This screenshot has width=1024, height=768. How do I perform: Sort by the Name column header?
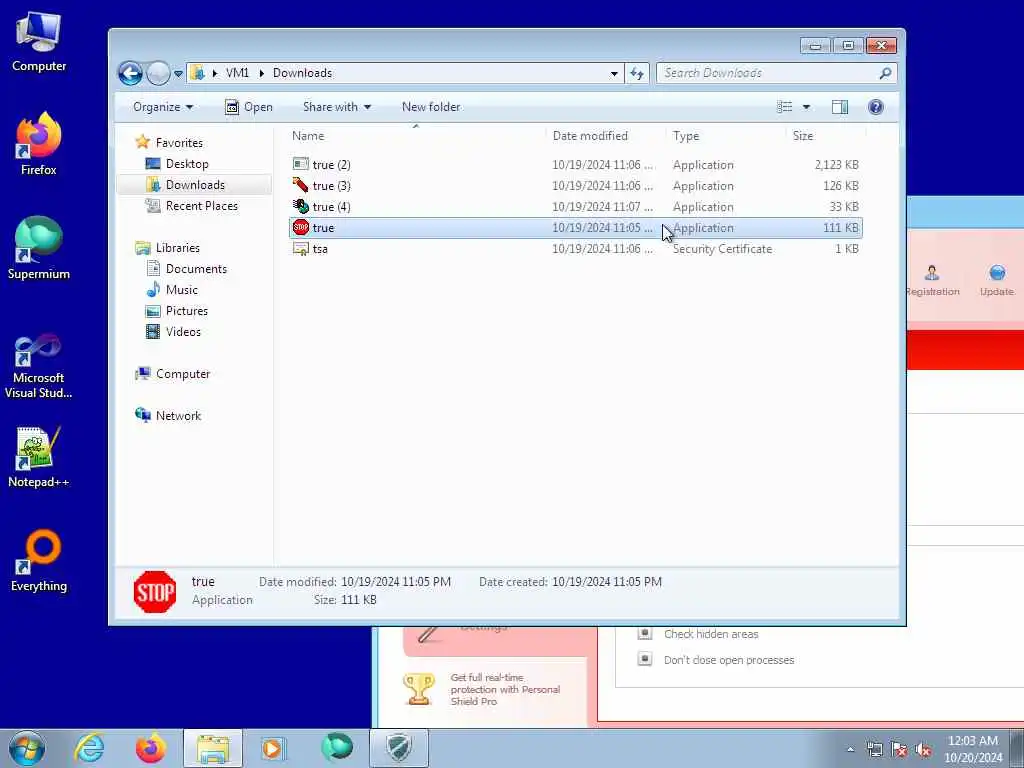coord(417,136)
